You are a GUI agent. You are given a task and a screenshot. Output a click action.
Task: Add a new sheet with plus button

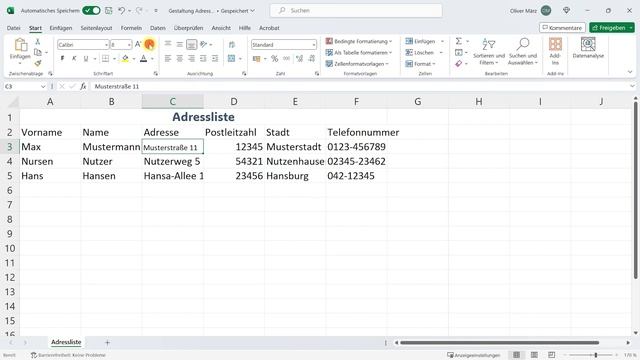pyautogui.click(x=107, y=342)
